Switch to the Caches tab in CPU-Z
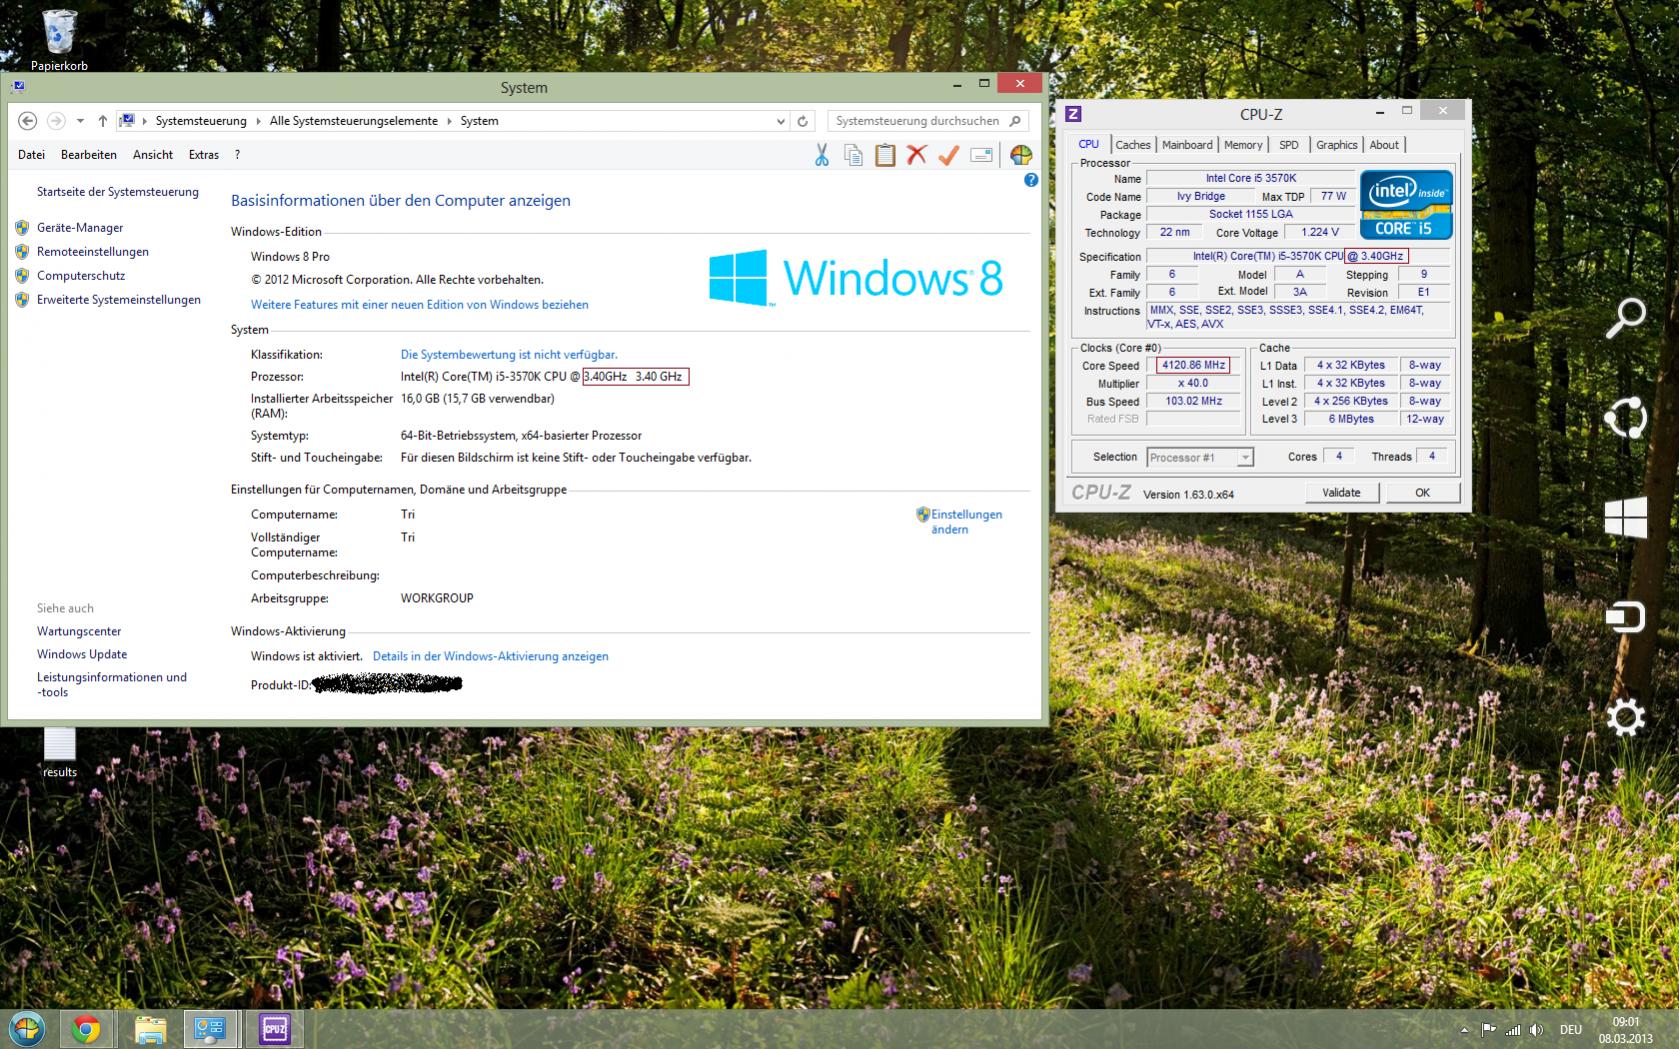Screen dimensions: 1679x1049 coord(1133,145)
